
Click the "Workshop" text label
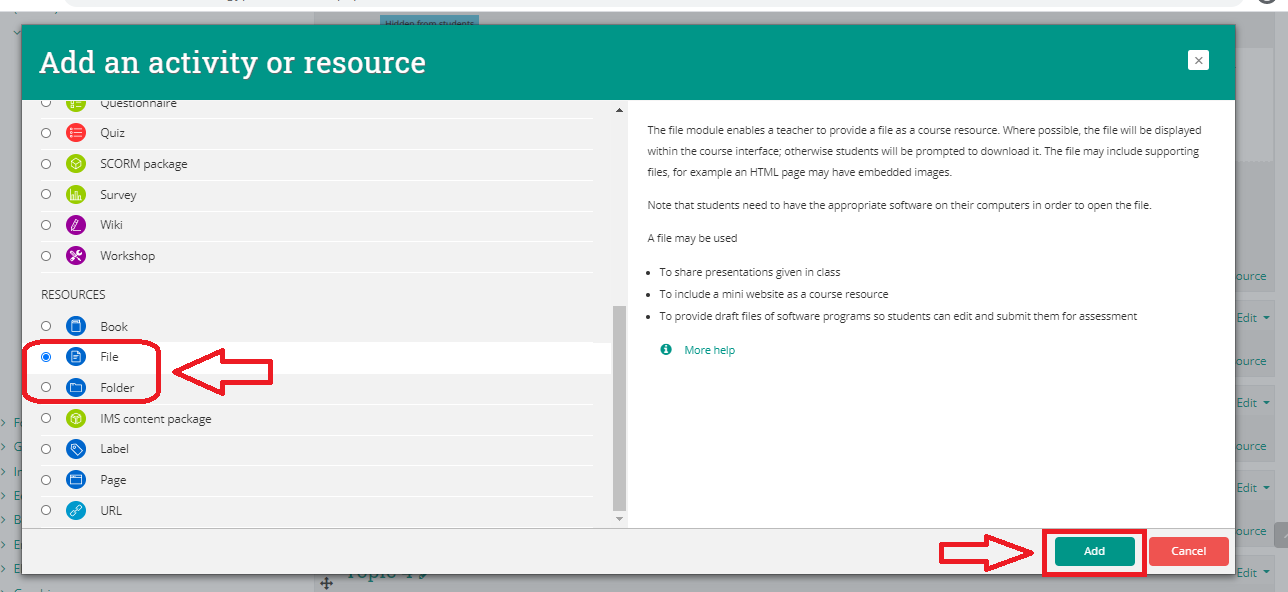(x=128, y=256)
